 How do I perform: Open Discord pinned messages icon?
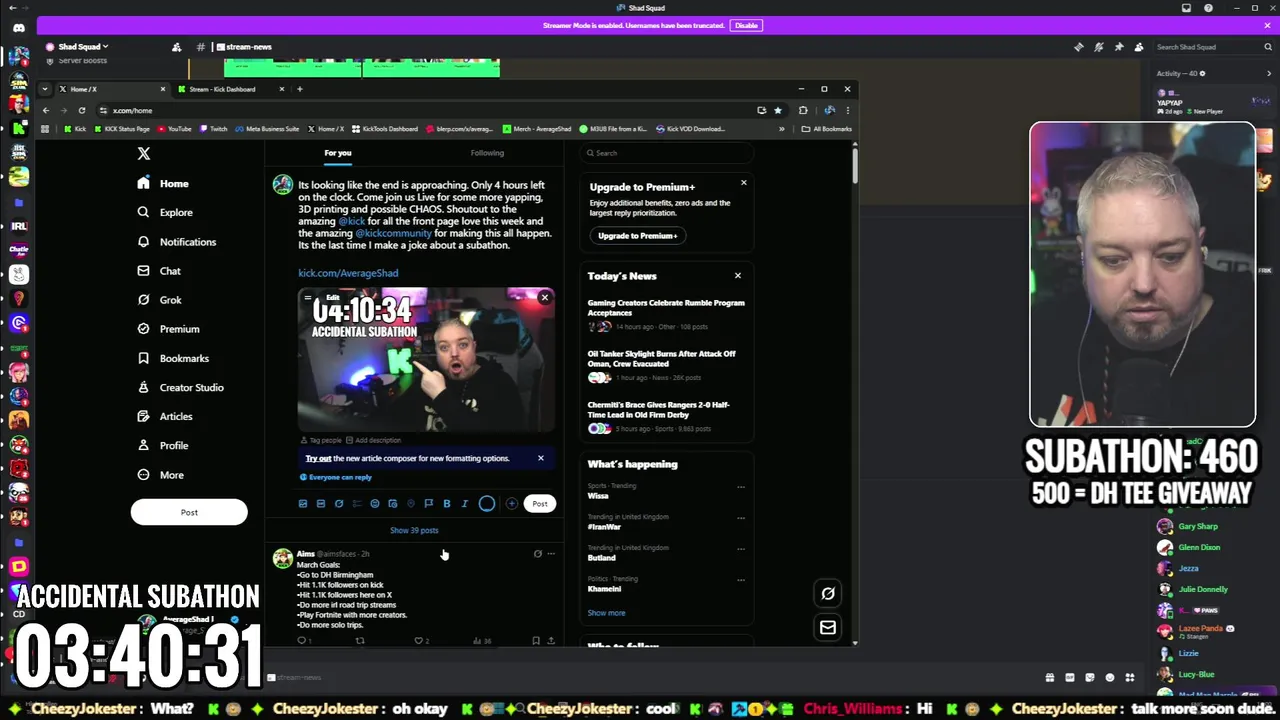[x=1119, y=47]
